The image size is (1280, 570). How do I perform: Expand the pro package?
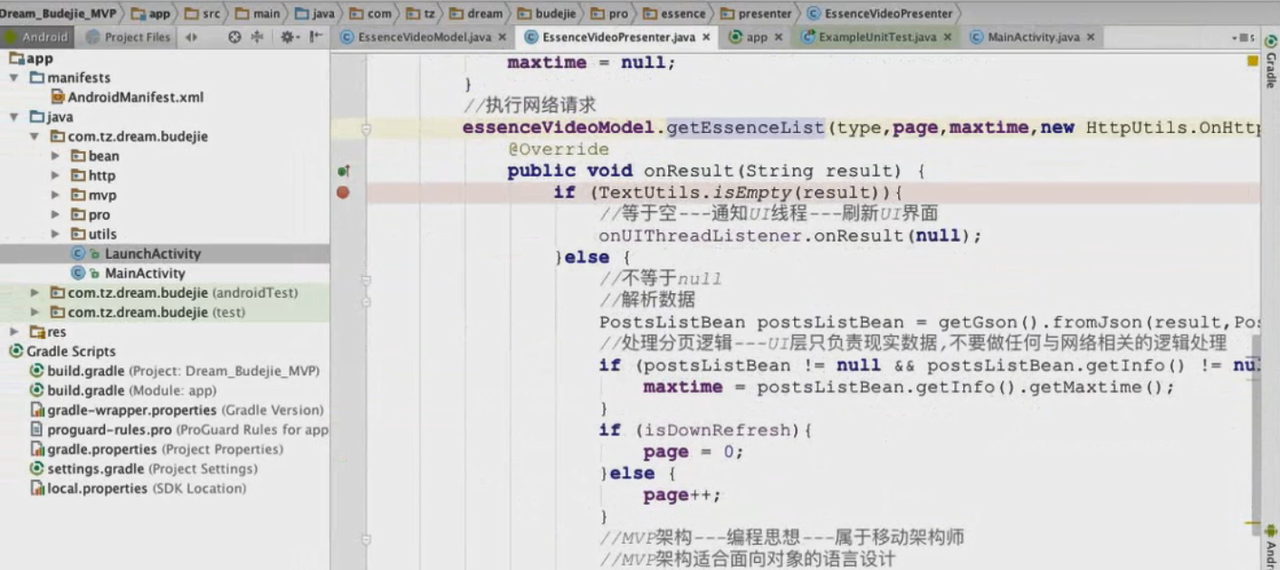tap(56, 214)
